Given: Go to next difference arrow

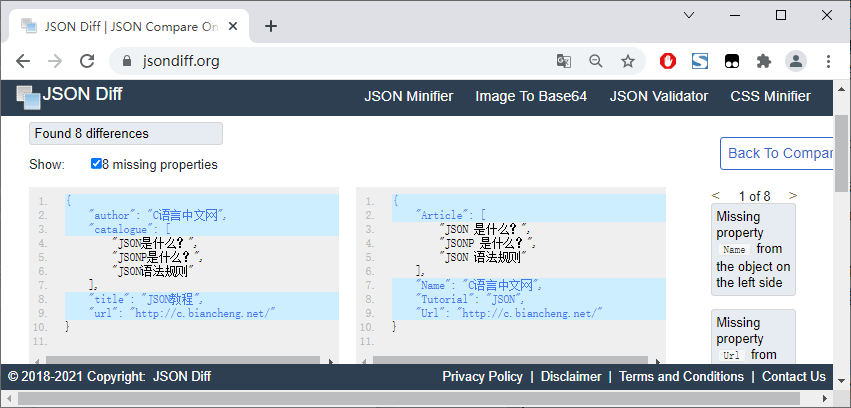Looking at the screenshot, I should click(x=793, y=195).
